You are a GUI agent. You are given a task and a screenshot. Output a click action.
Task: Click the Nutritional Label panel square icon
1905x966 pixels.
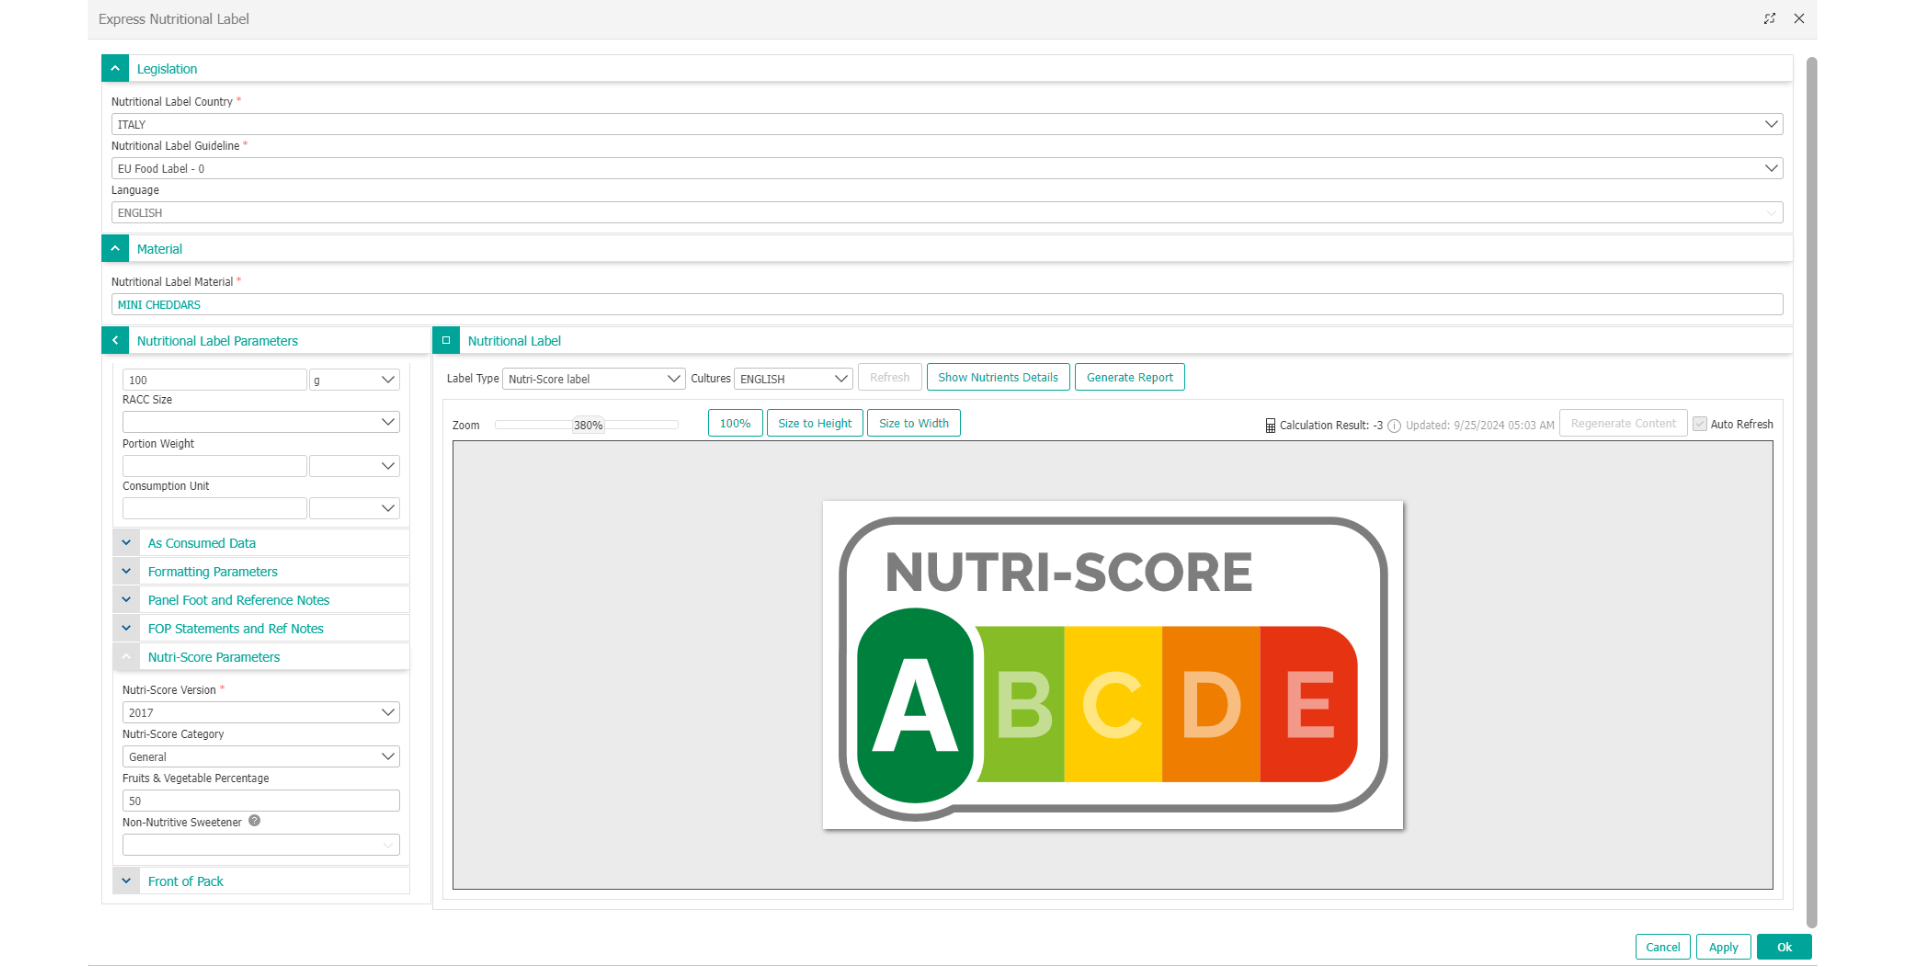pyautogui.click(x=446, y=340)
